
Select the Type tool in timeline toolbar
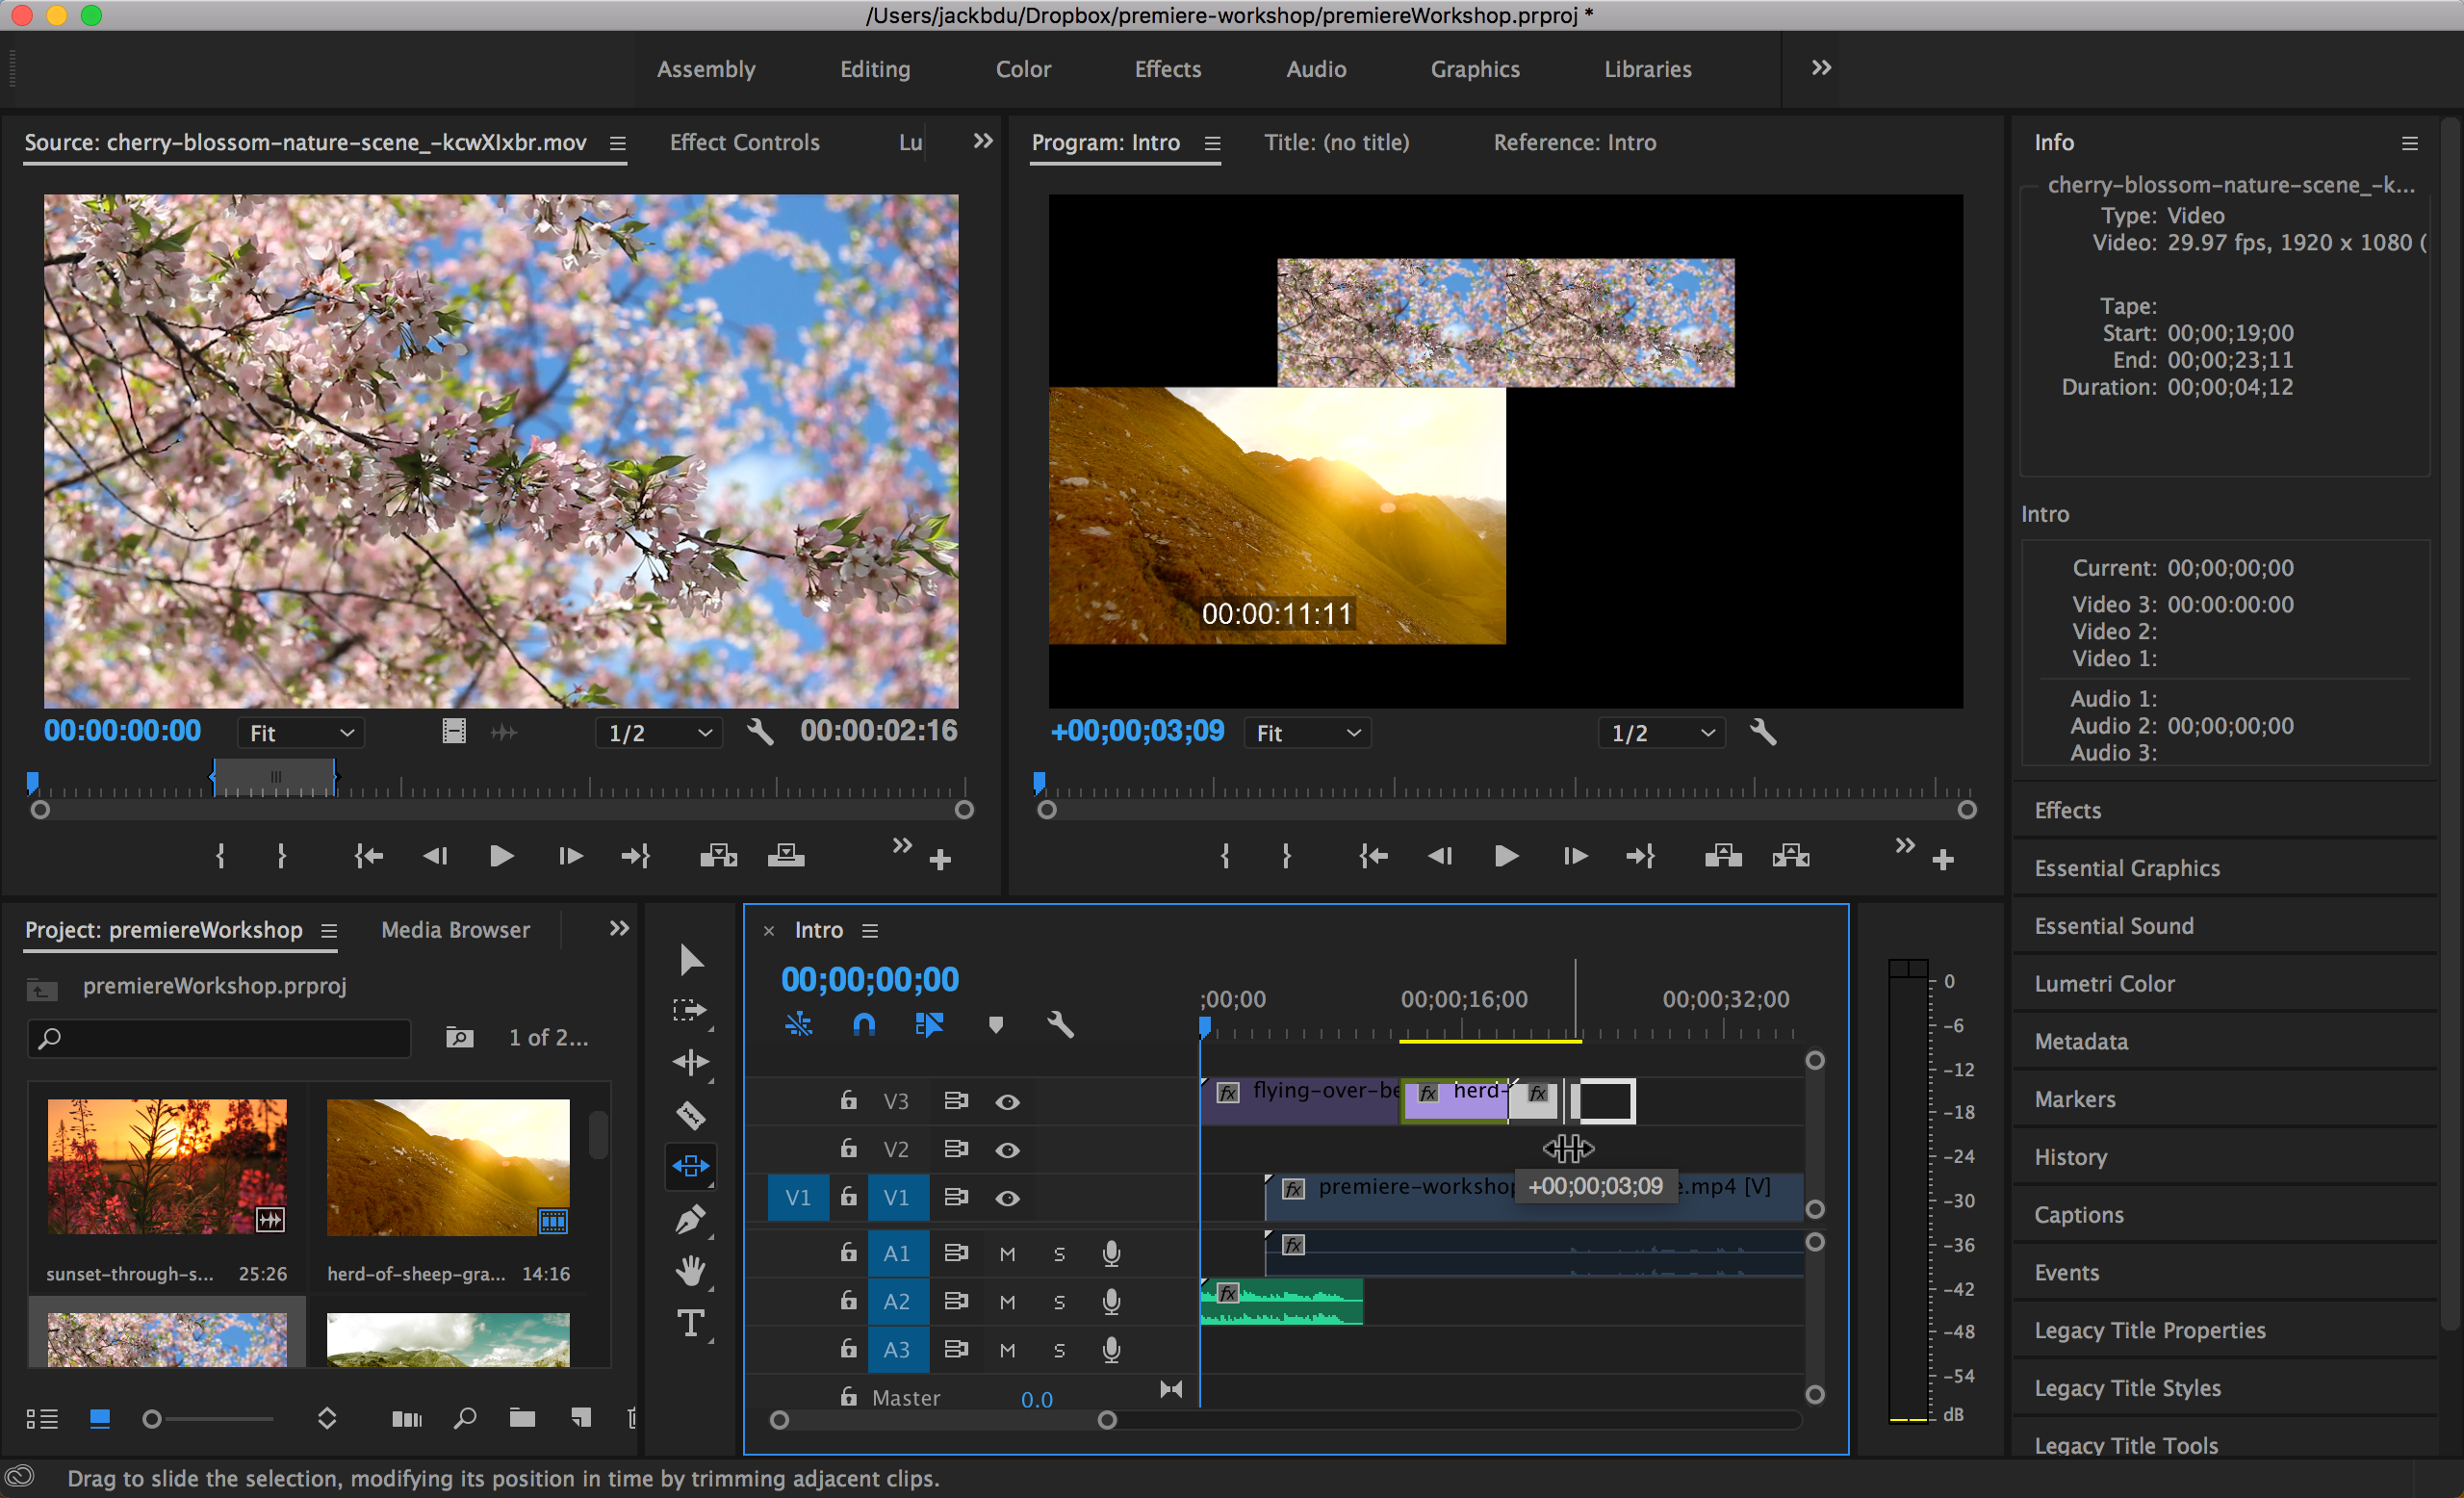pos(691,1323)
